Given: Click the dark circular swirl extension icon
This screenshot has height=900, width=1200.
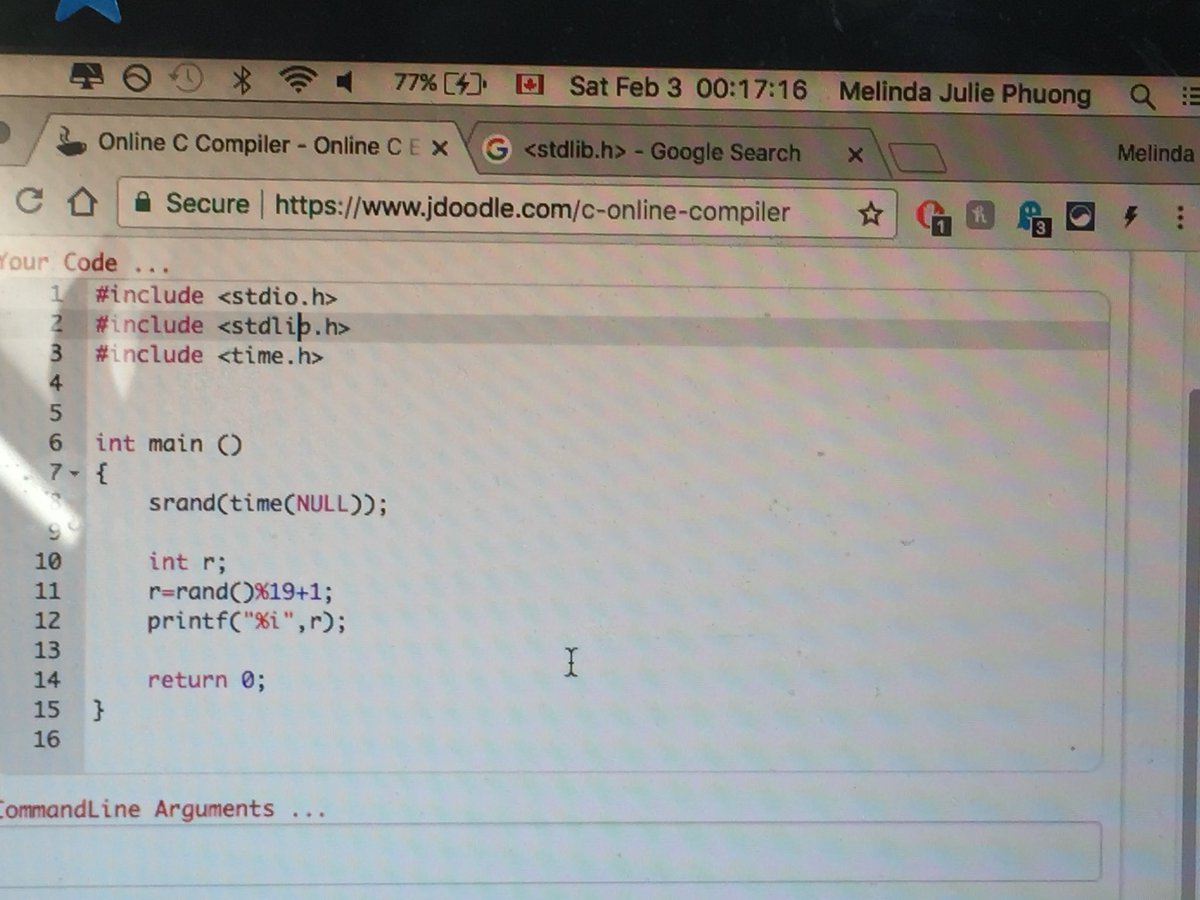Looking at the screenshot, I should 1080,215.
